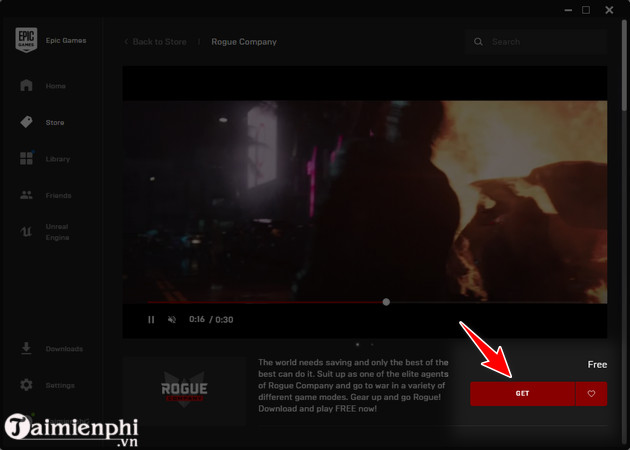
Task: Click the game description paragraph
Action: click(x=353, y=385)
